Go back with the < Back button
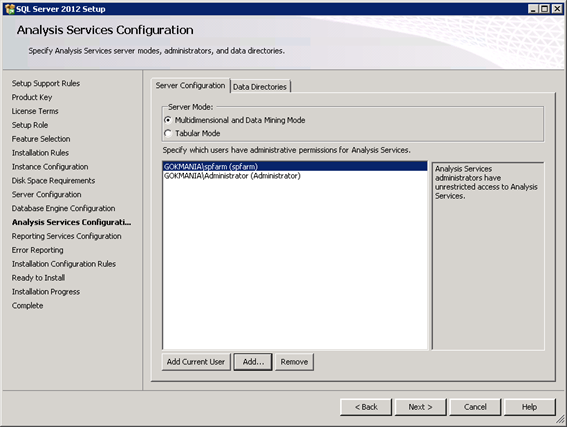This screenshot has height=427, width=567. pos(366,407)
